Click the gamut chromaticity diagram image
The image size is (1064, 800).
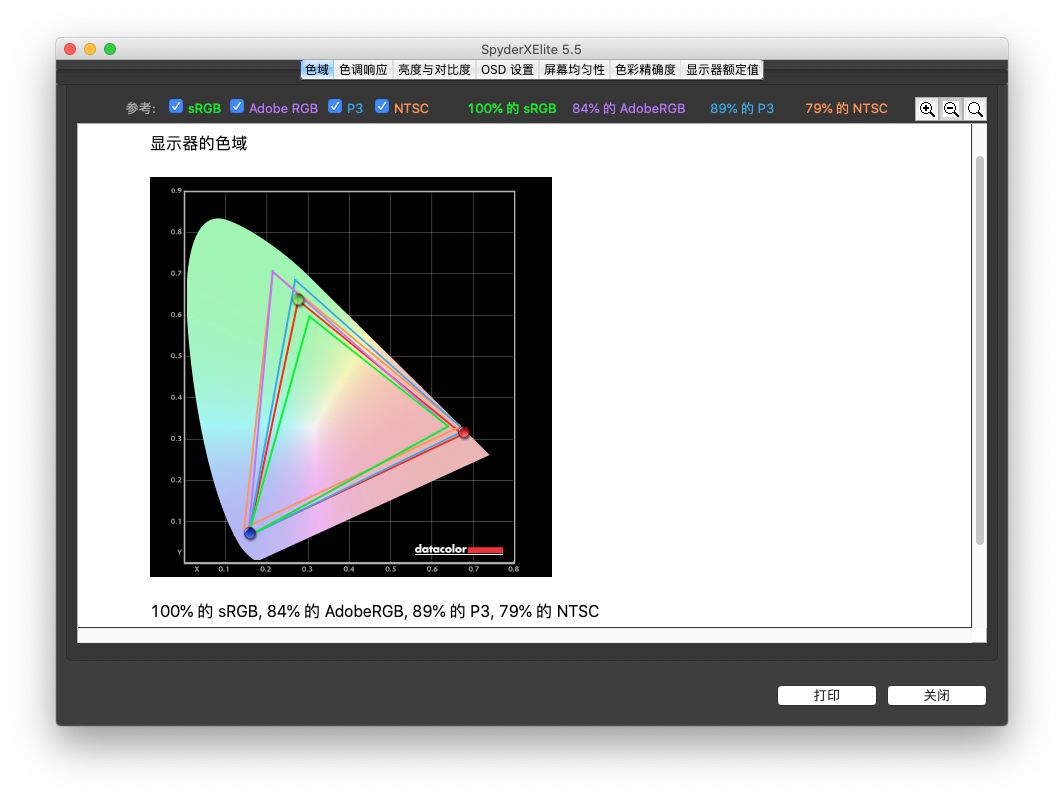(x=351, y=377)
